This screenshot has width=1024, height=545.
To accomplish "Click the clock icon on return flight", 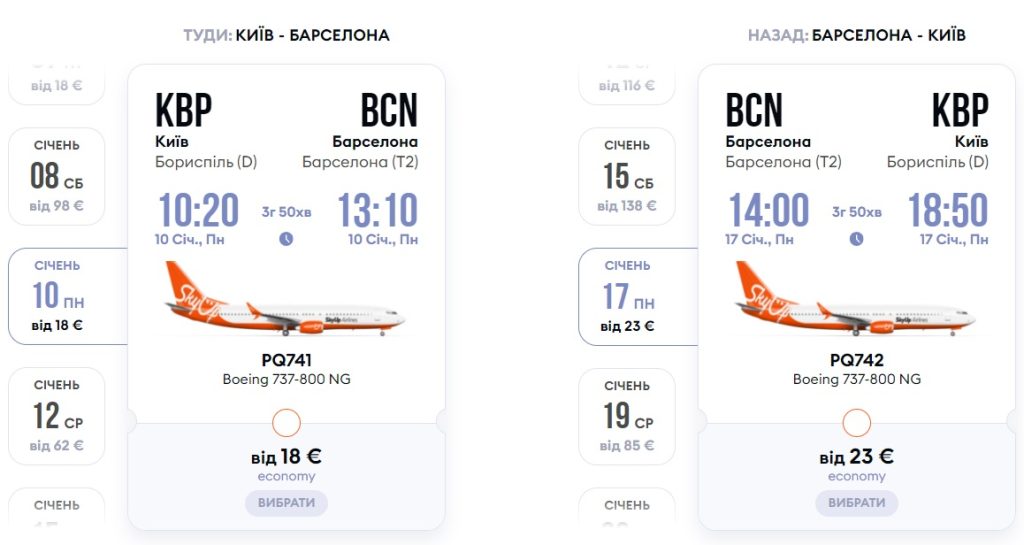I will point(856,239).
